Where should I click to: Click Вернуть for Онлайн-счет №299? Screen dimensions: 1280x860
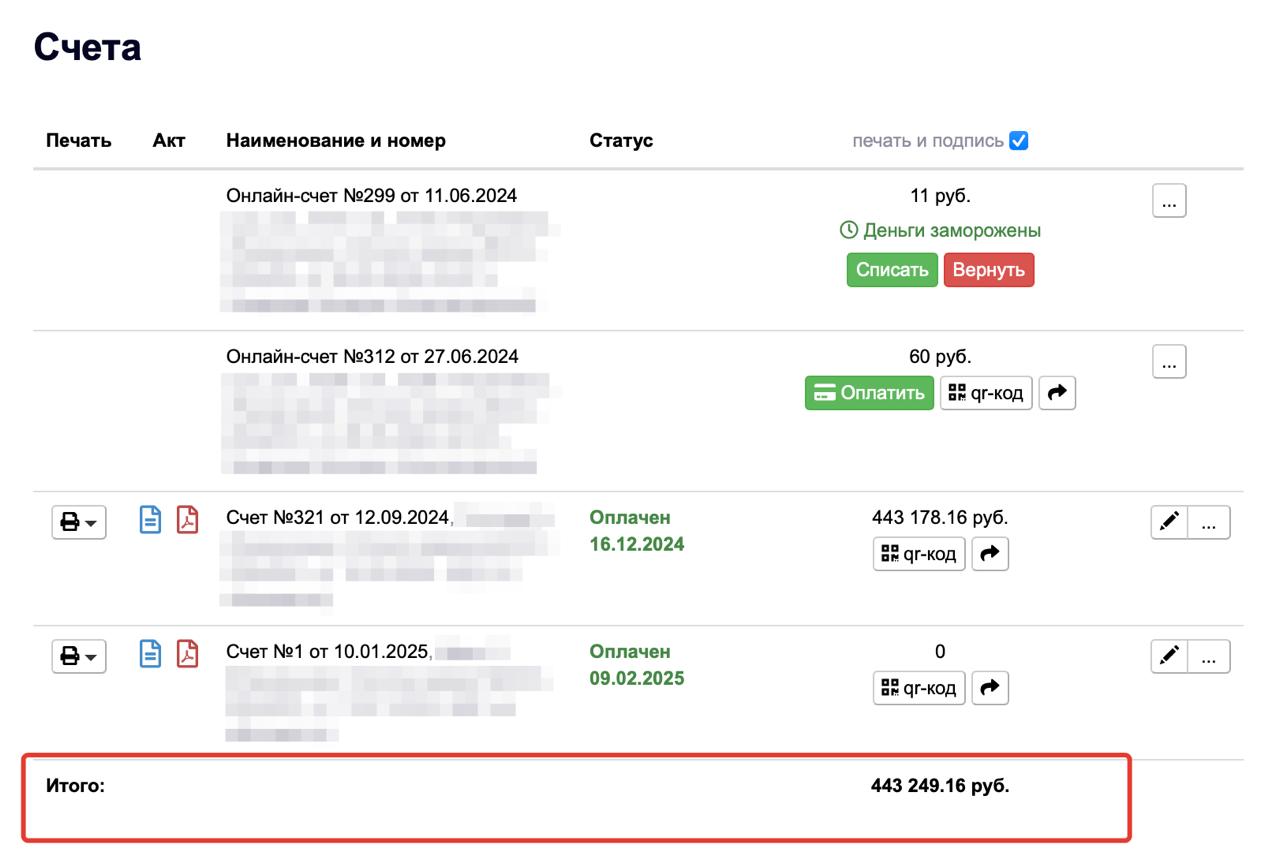pos(989,270)
